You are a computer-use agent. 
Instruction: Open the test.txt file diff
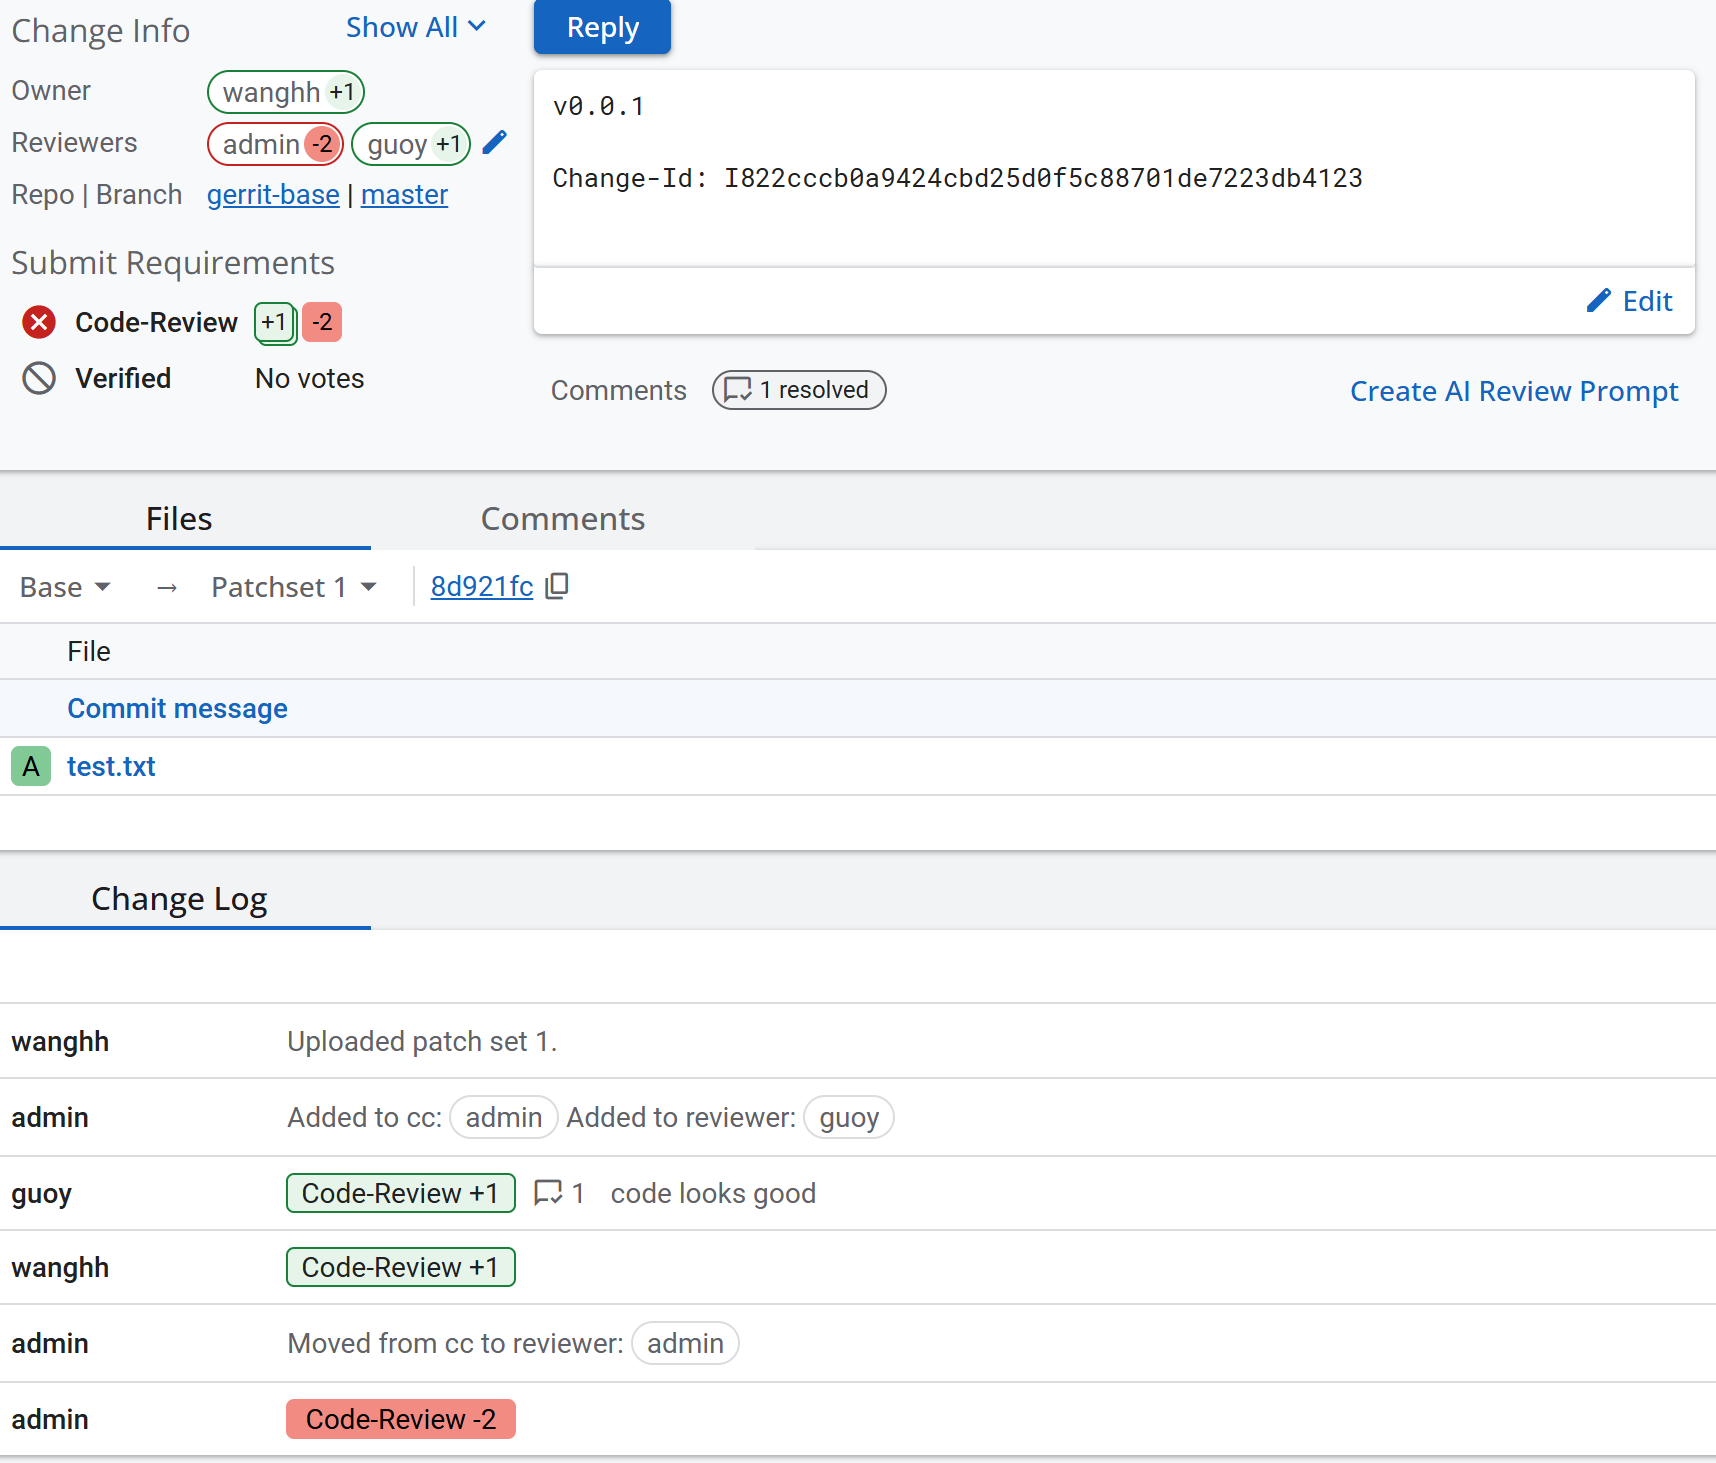111,767
